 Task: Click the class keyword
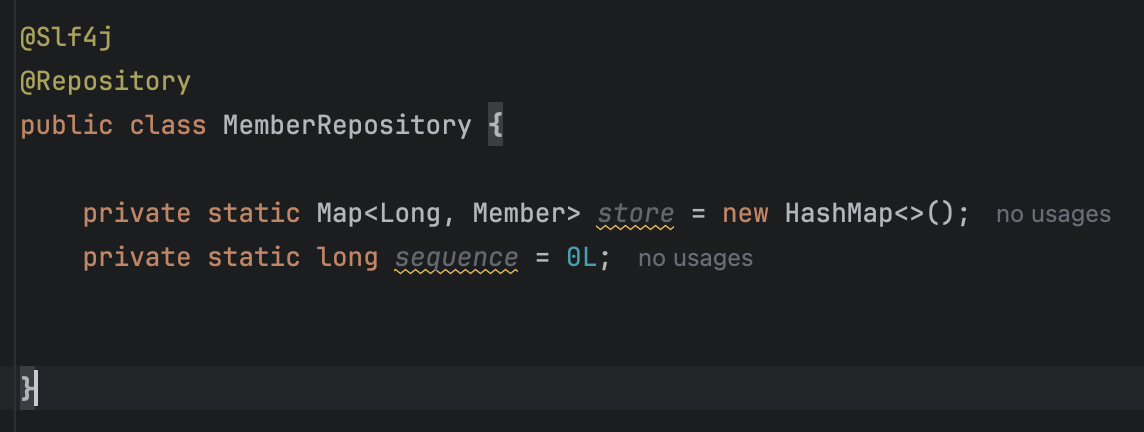point(167,126)
